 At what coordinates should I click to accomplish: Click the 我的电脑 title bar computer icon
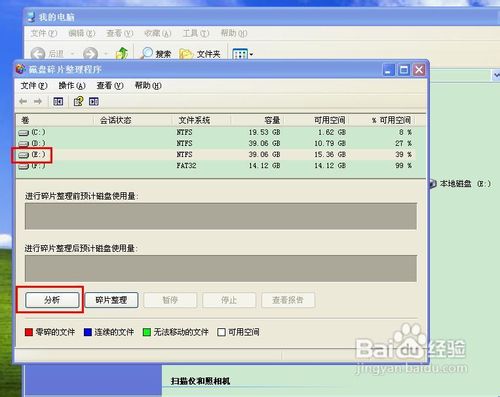point(31,17)
